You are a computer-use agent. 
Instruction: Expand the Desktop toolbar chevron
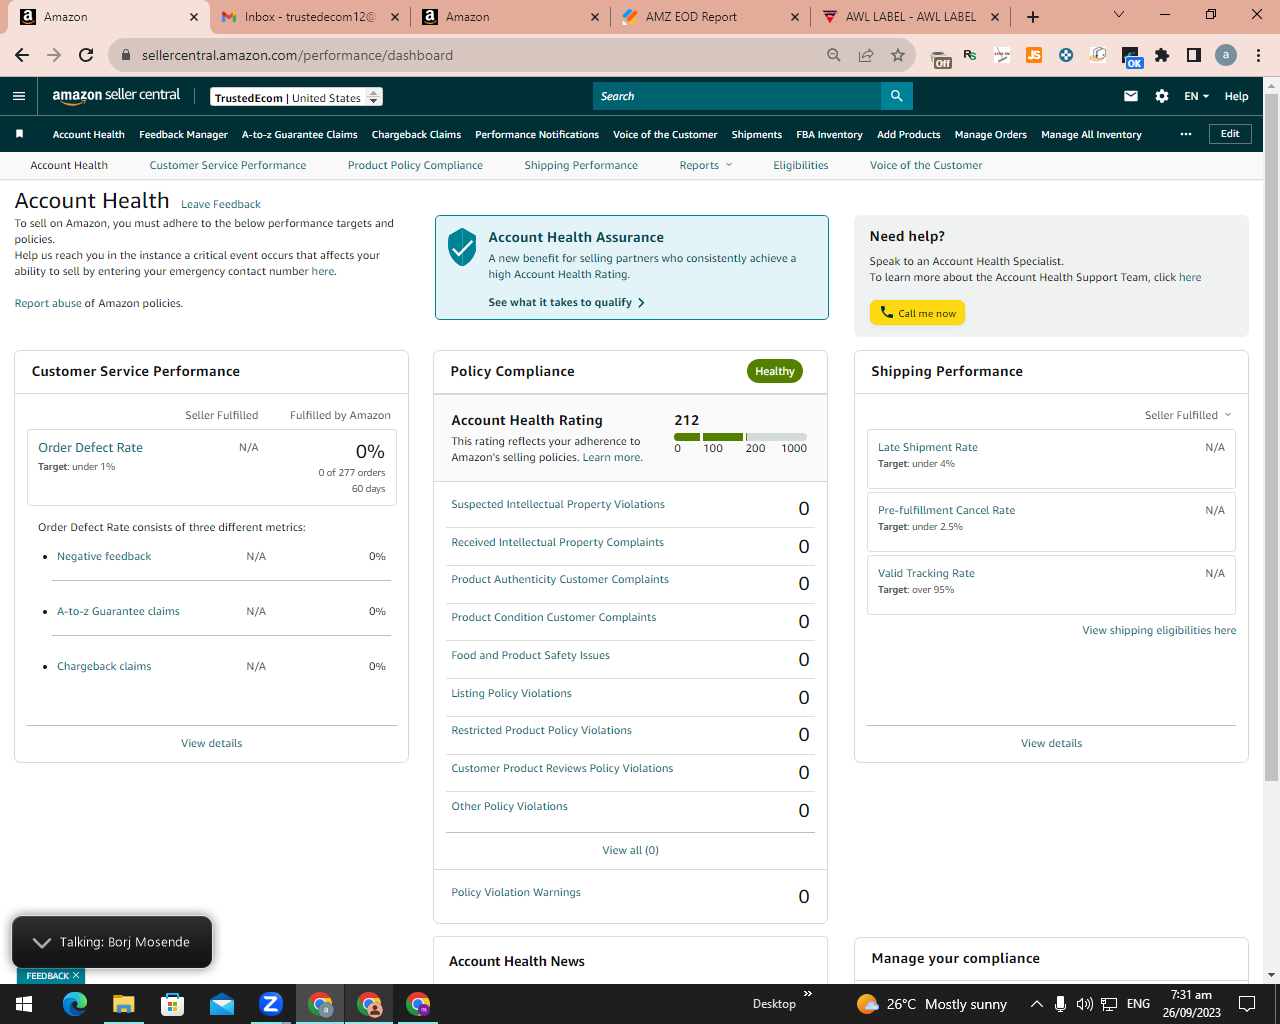click(808, 994)
